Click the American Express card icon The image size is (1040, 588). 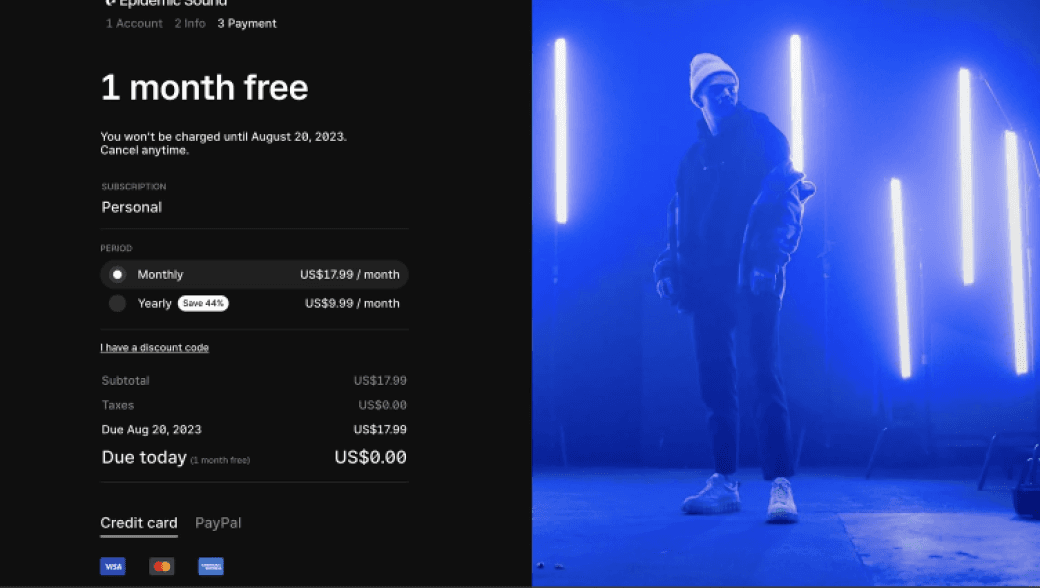click(211, 566)
